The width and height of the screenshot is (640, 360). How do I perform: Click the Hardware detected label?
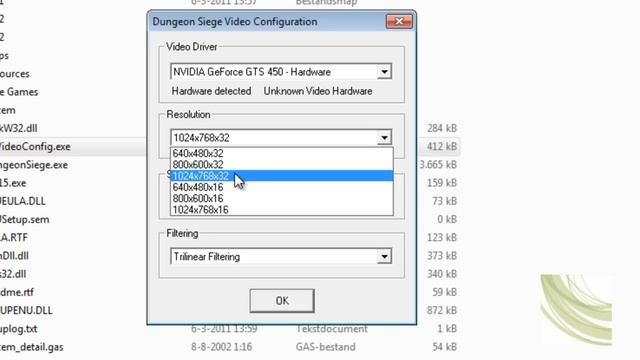211,91
